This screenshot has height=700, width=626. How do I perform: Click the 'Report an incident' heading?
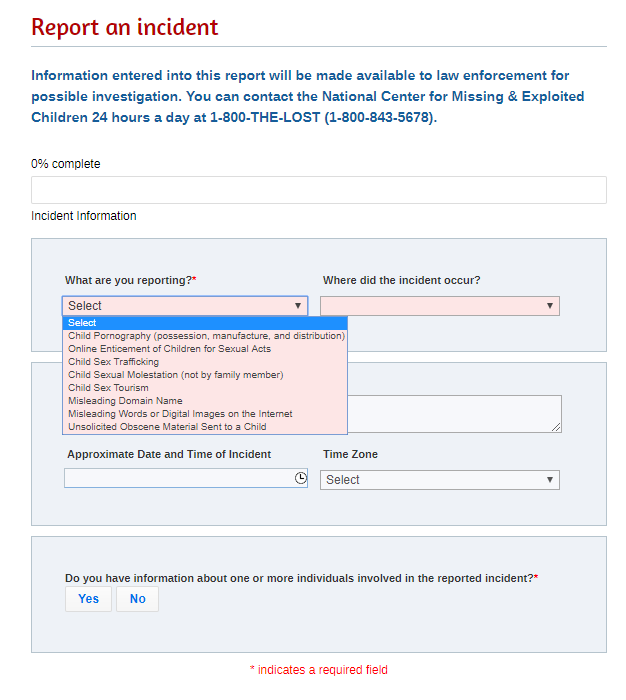(124, 27)
